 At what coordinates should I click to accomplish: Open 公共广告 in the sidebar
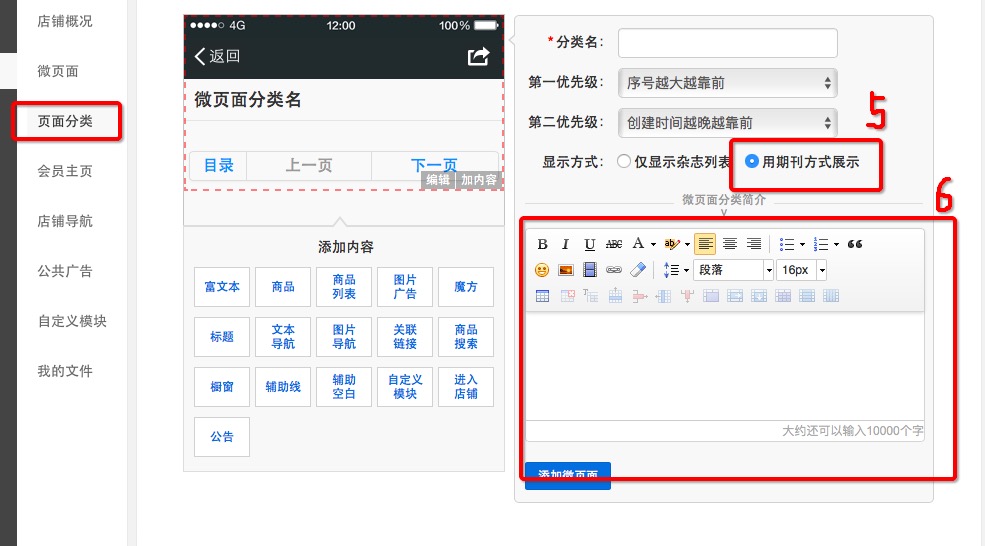[x=65, y=271]
